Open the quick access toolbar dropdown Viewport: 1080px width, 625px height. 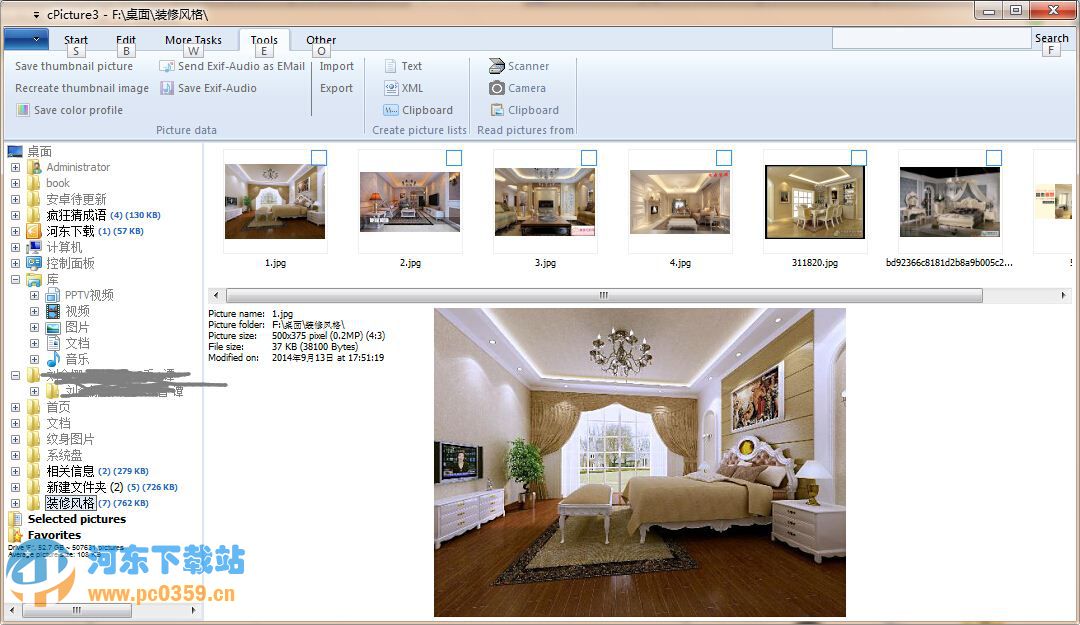coord(36,14)
